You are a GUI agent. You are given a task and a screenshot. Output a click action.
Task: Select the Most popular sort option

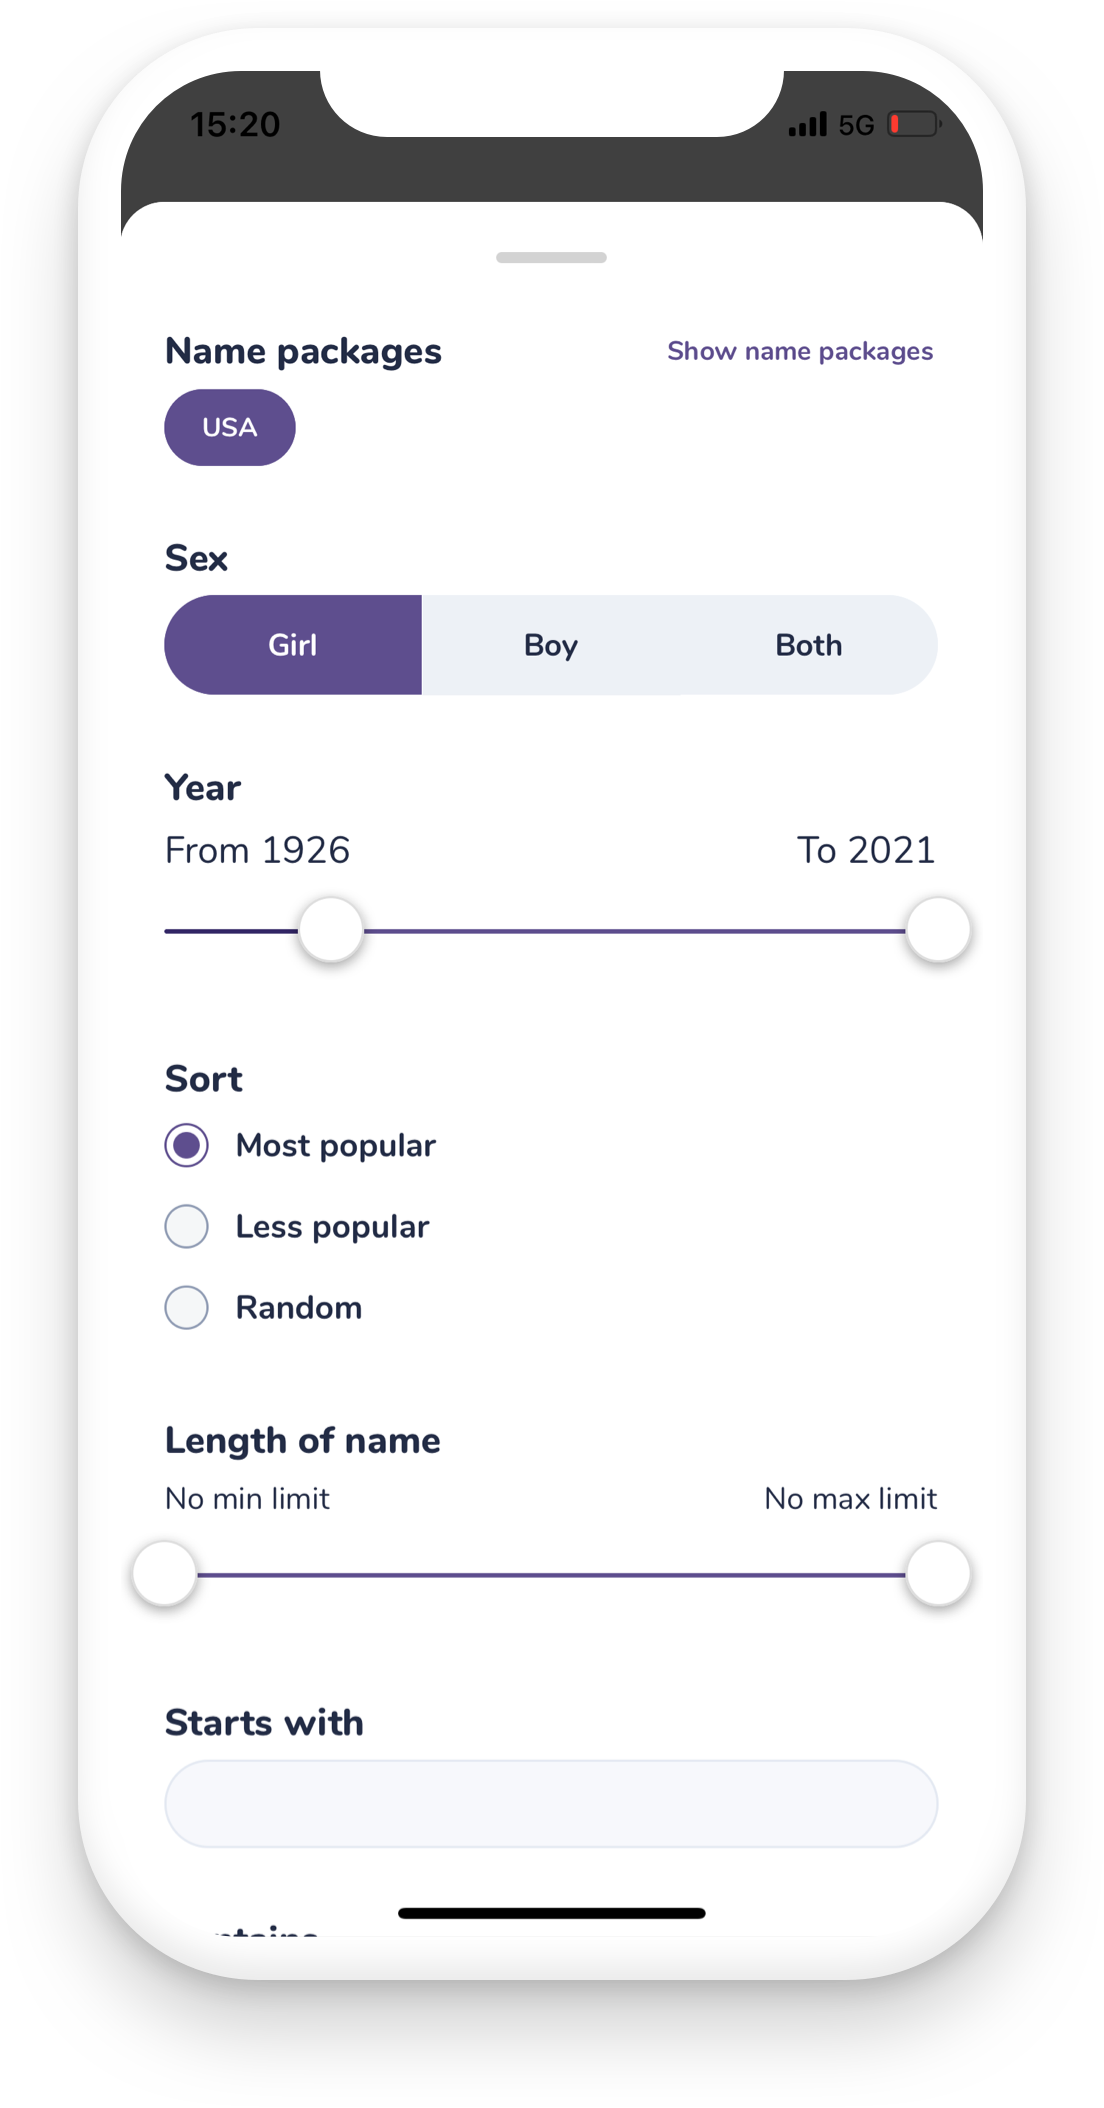click(187, 1145)
